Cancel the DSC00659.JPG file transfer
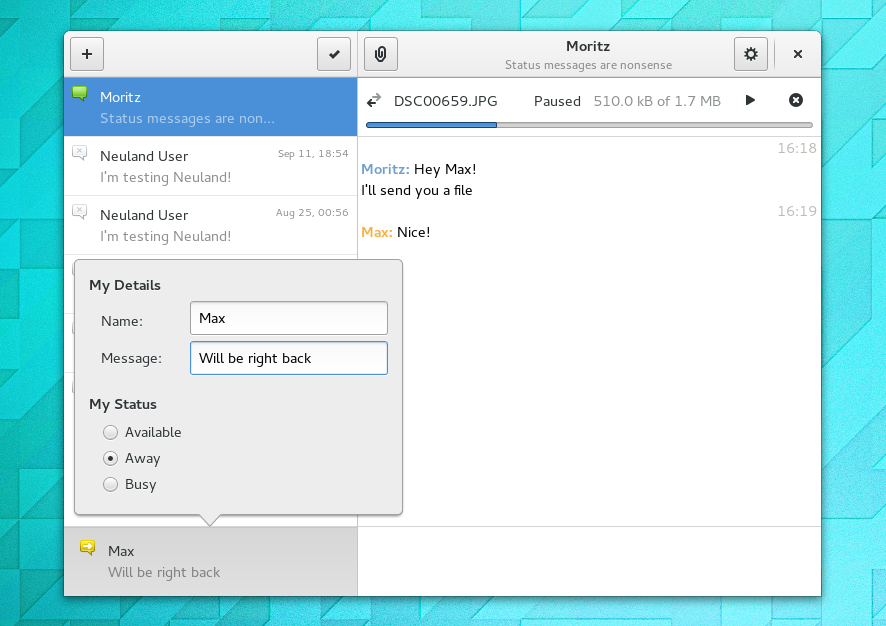Image resolution: width=886 pixels, height=626 pixels. 796,100
